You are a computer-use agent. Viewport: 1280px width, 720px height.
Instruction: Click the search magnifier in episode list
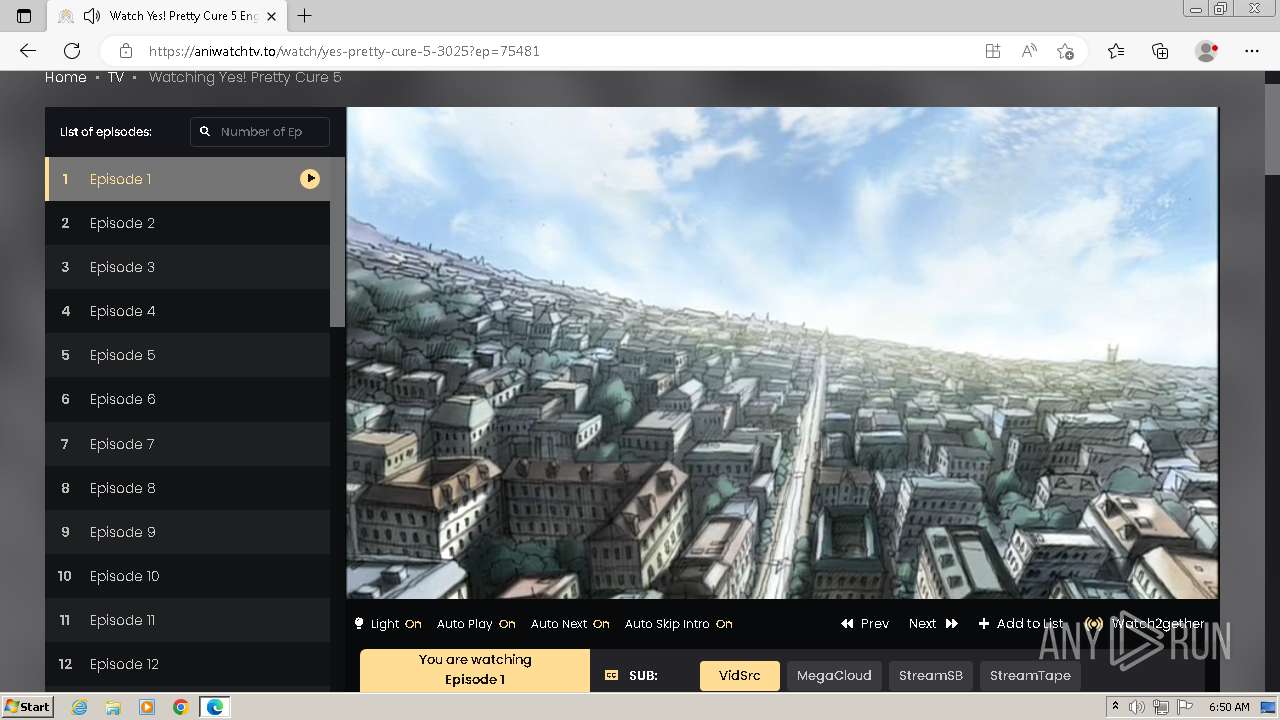(205, 131)
